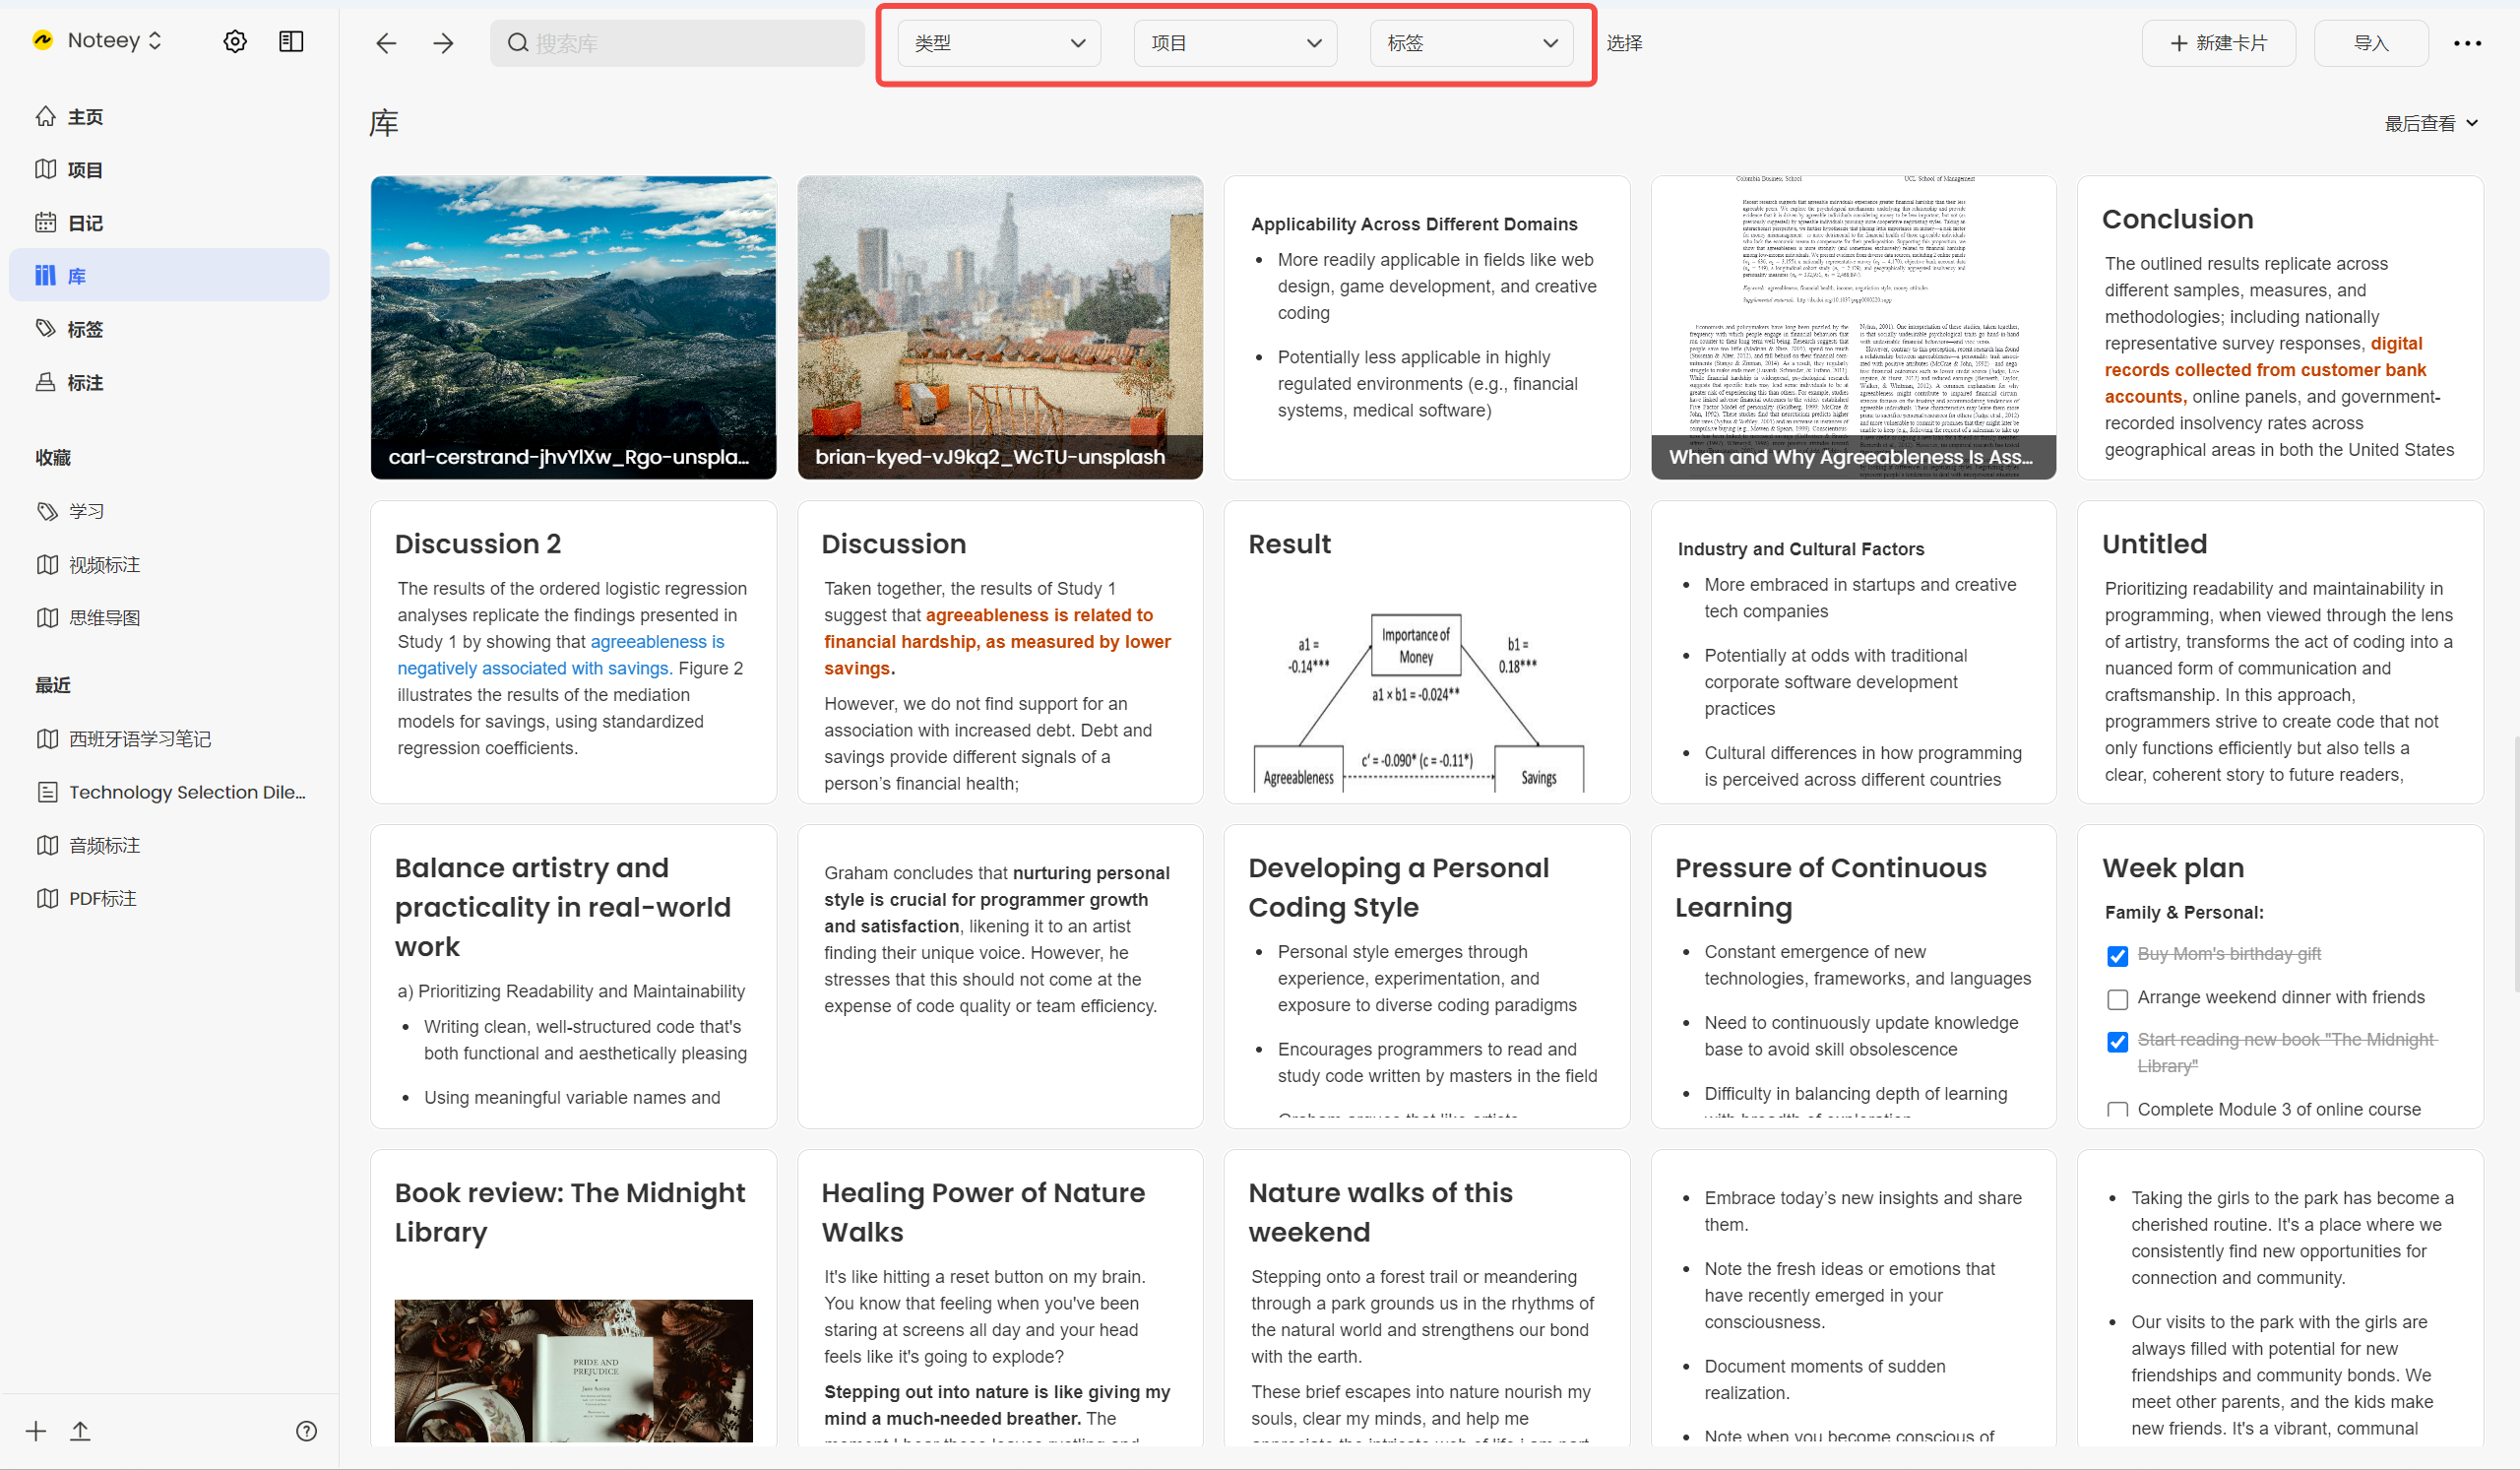Open the 视频标注 favorite project
This screenshot has width=2520, height=1470.
click(169, 565)
